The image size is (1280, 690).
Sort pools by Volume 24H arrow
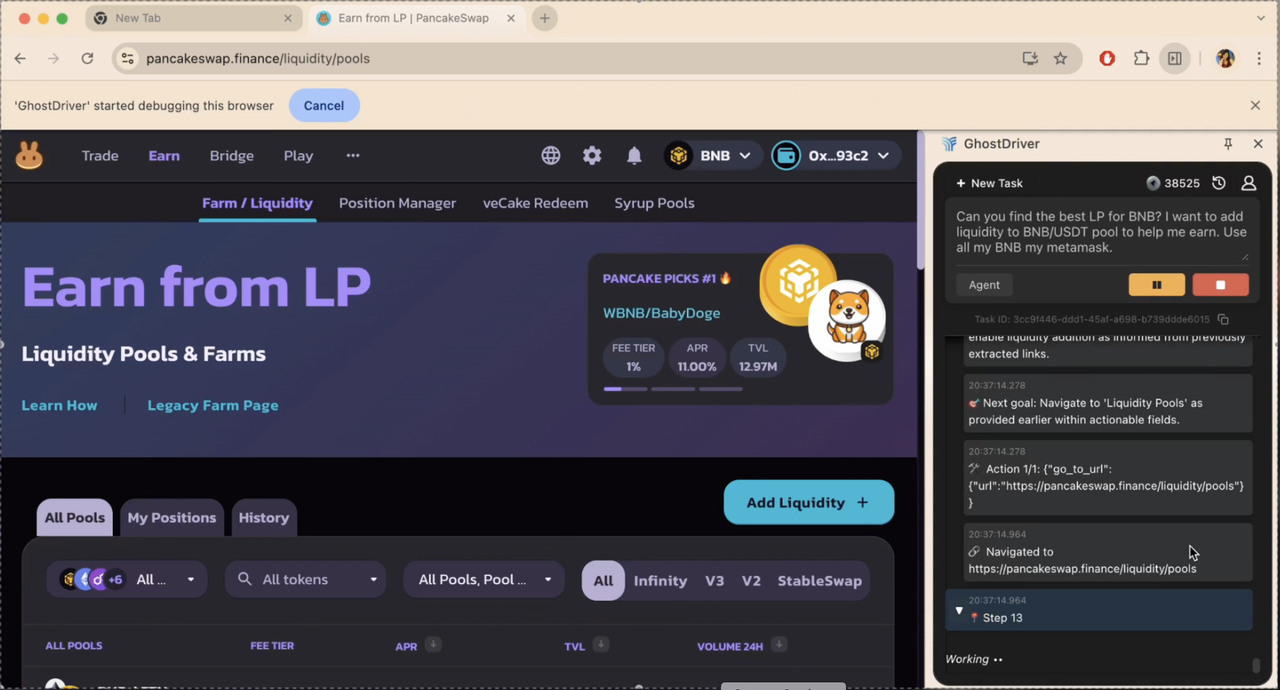coord(779,645)
